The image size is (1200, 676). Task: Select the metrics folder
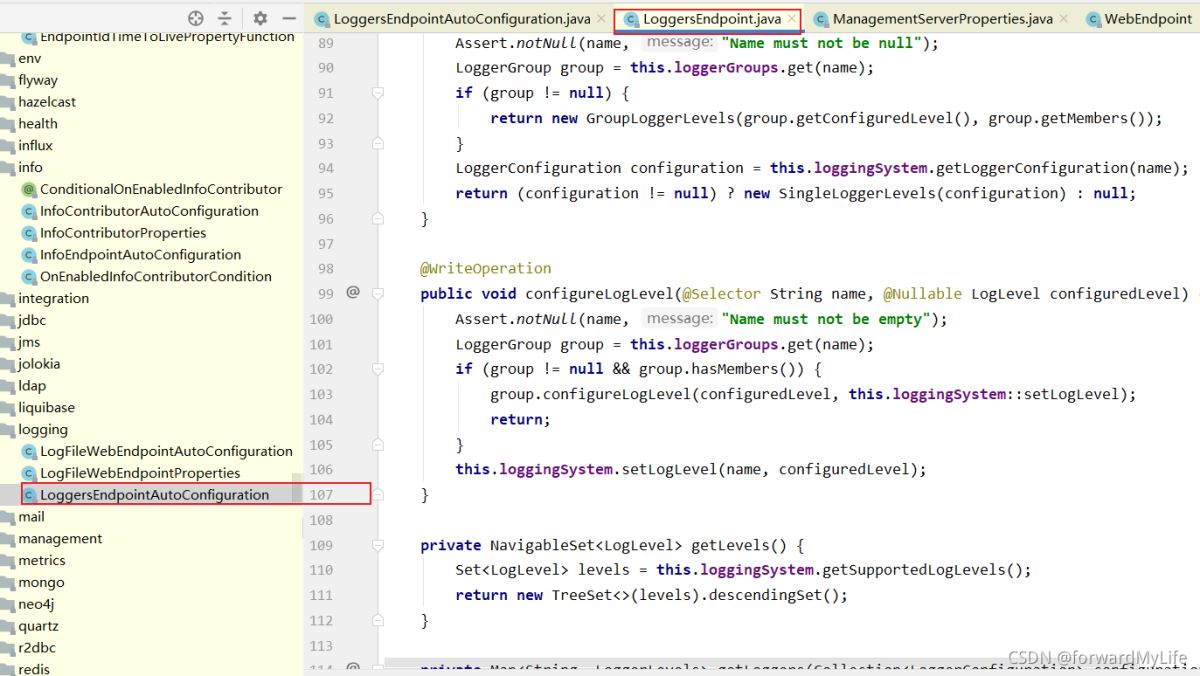(x=42, y=561)
